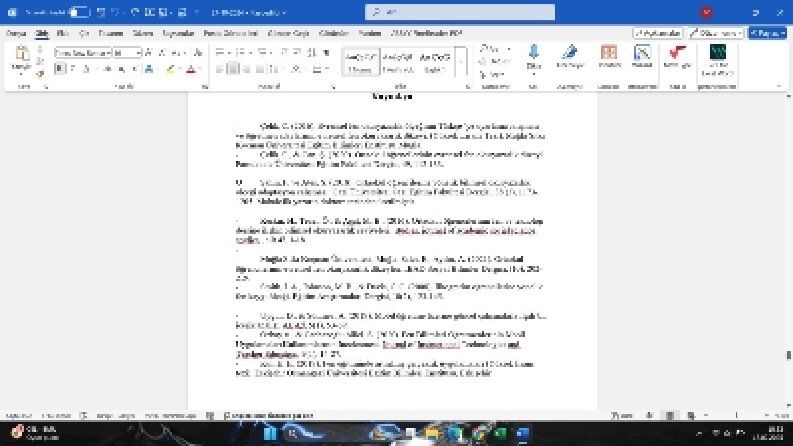The height and width of the screenshot is (446, 793).
Task: Open the font name dropdown
Action: (83, 53)
